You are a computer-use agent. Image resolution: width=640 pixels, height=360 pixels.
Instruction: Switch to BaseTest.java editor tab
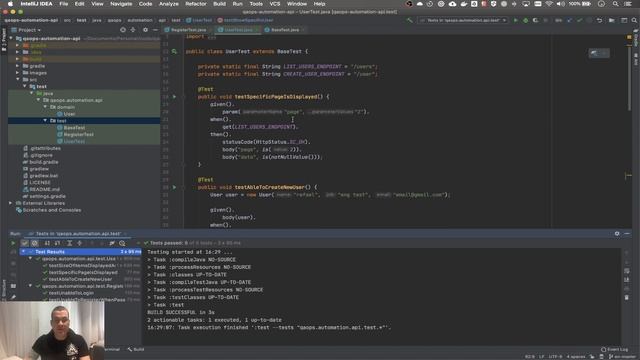coord(284,30)
